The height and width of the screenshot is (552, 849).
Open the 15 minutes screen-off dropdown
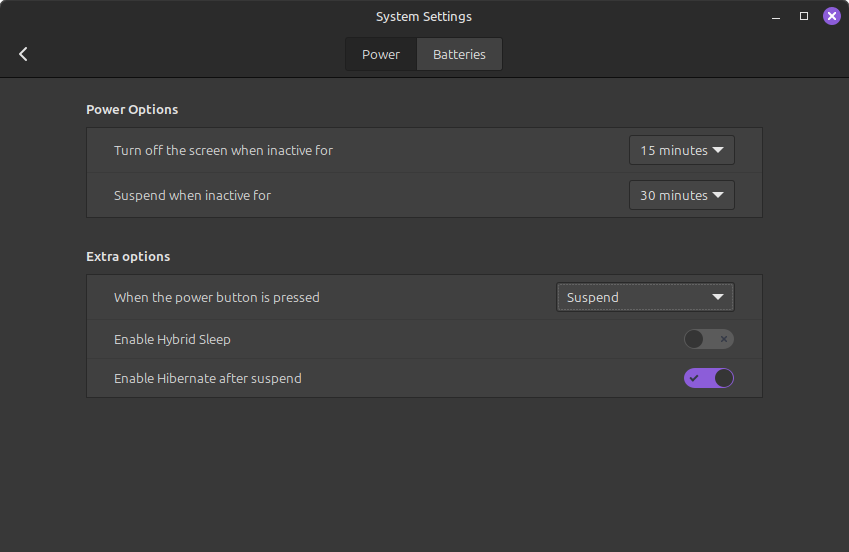[682, 151]
